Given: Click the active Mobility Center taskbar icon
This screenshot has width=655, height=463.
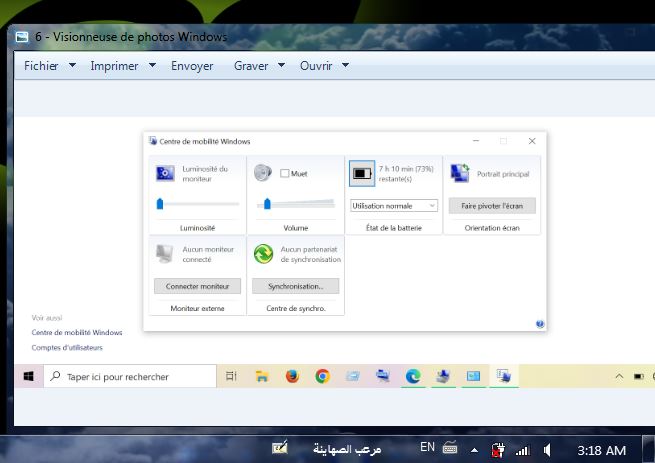Looking at the screenshot, I should (503, 377).
